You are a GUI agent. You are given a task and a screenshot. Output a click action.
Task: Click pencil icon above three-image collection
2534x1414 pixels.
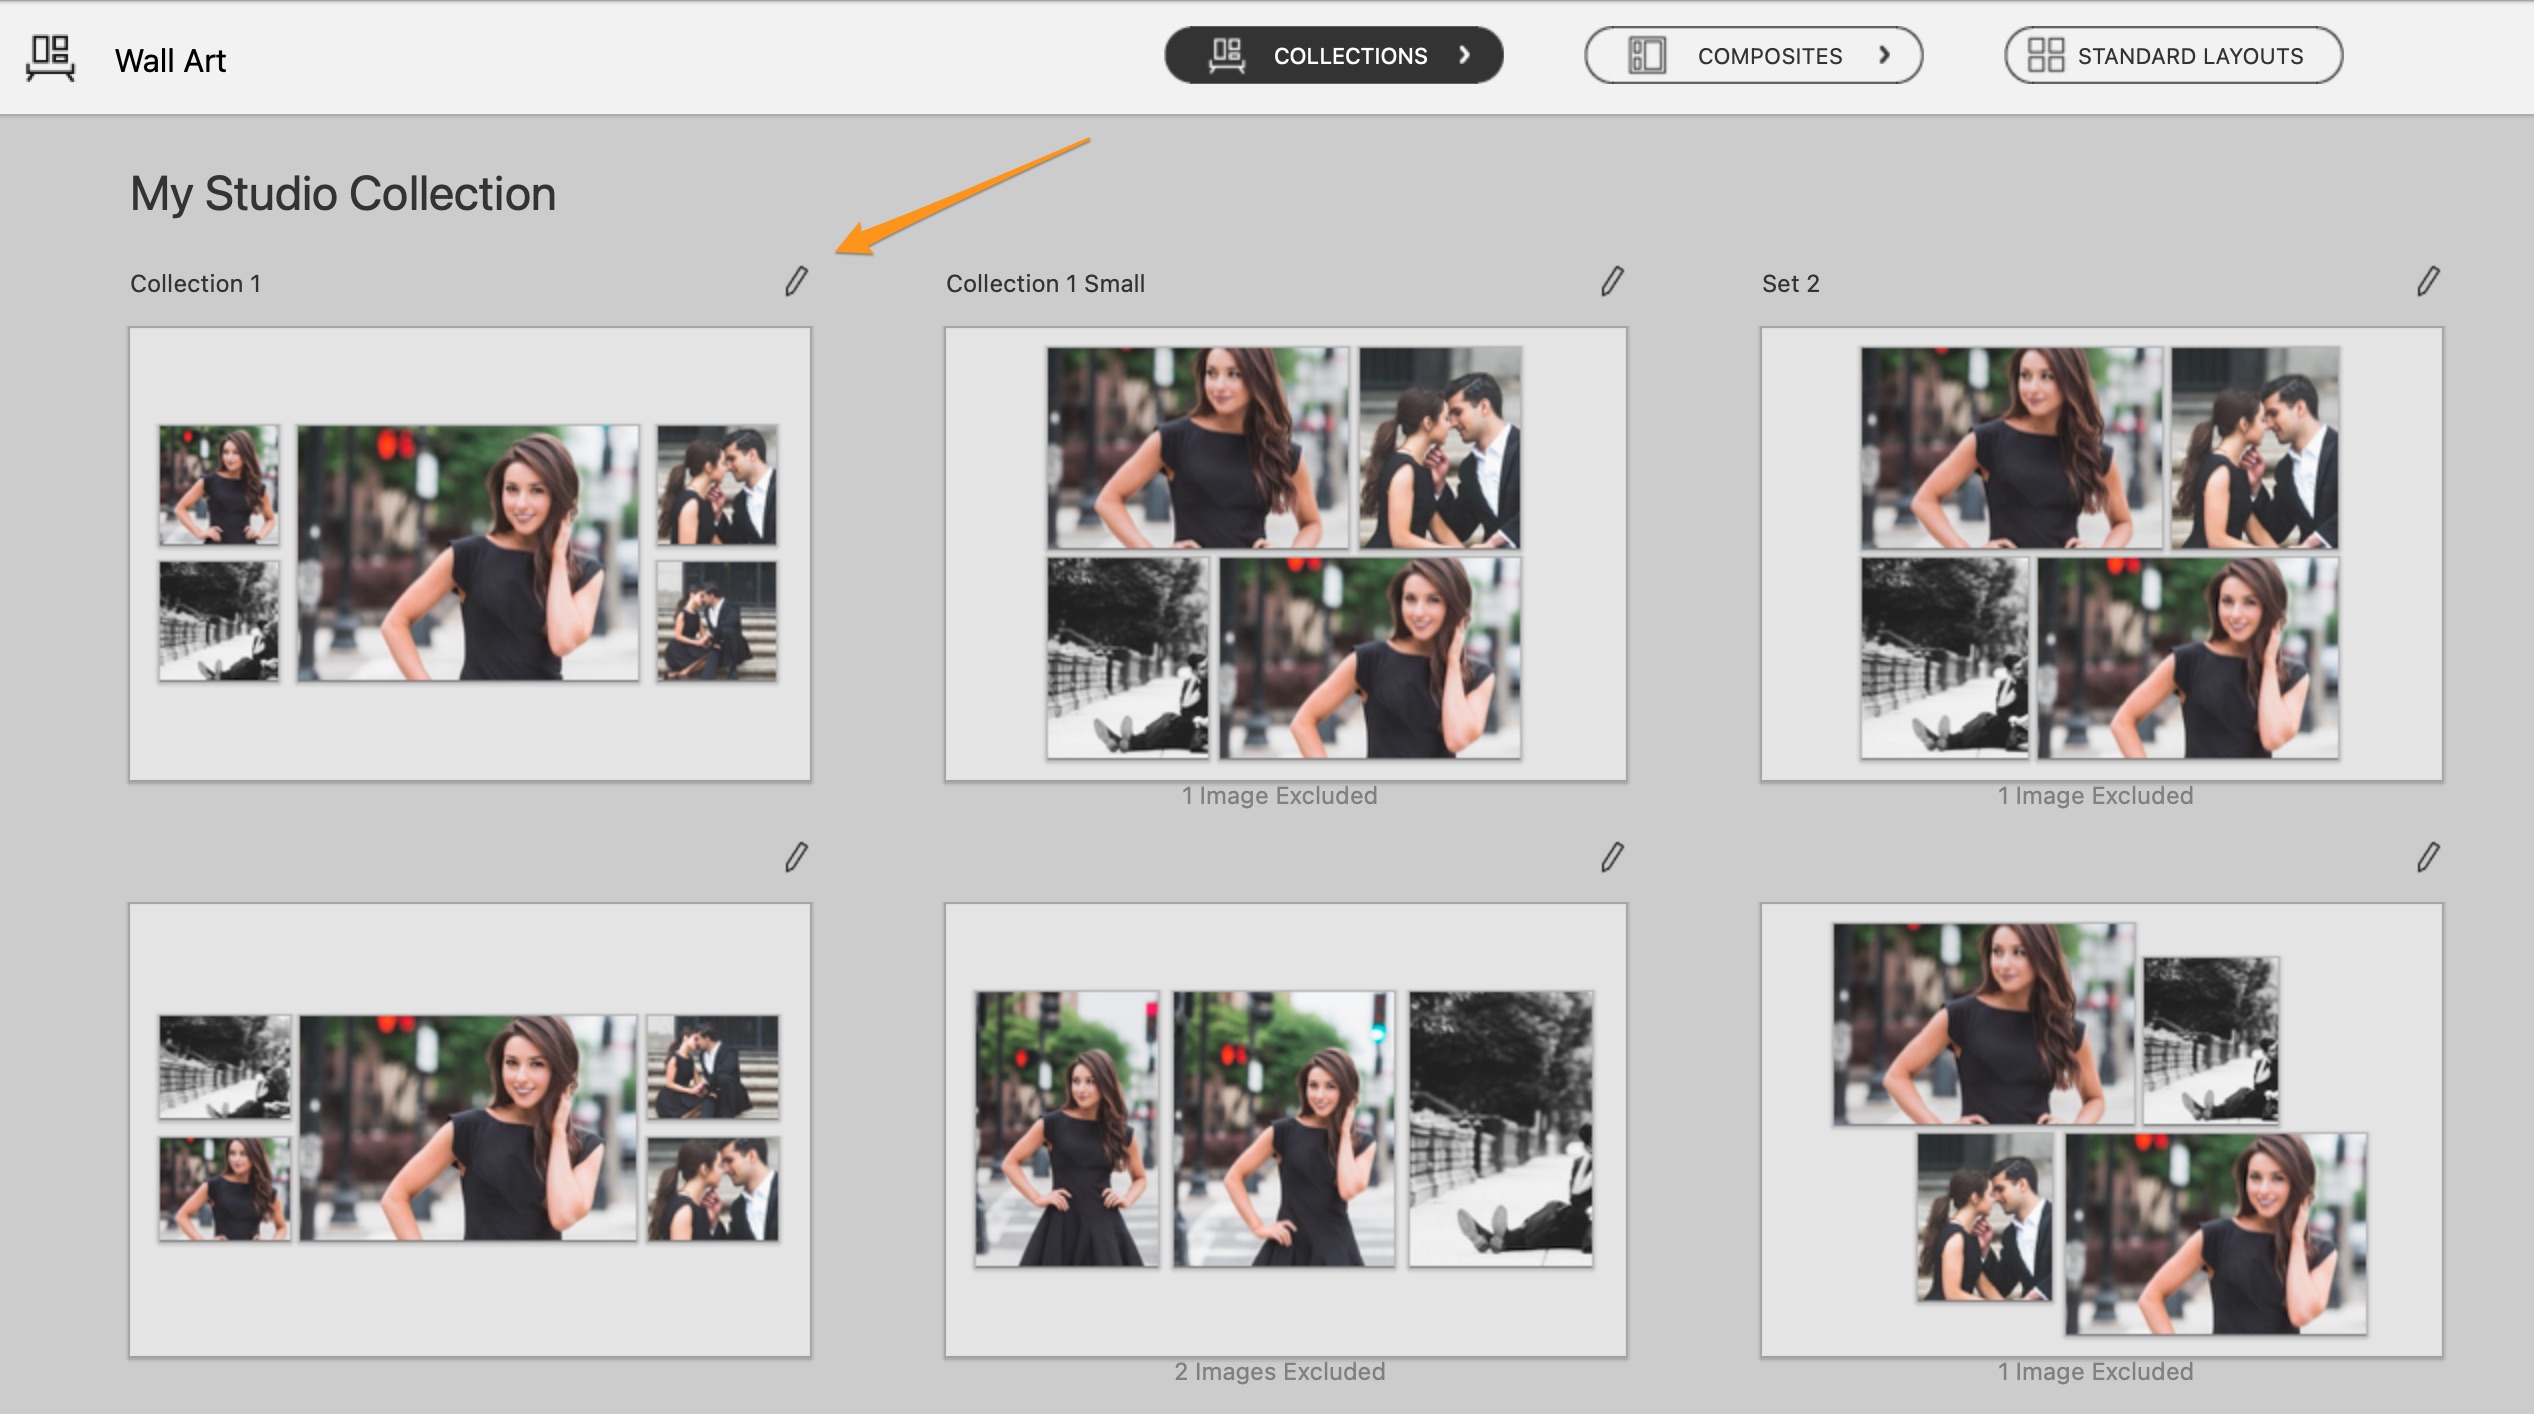pos(1612,858)
